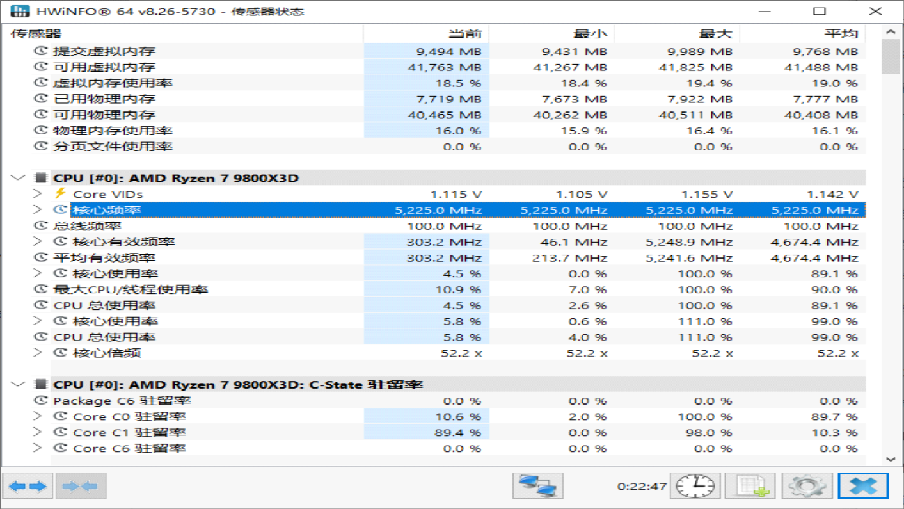
Task: Click the 40,465 MB current value
Action: [445, 115]
